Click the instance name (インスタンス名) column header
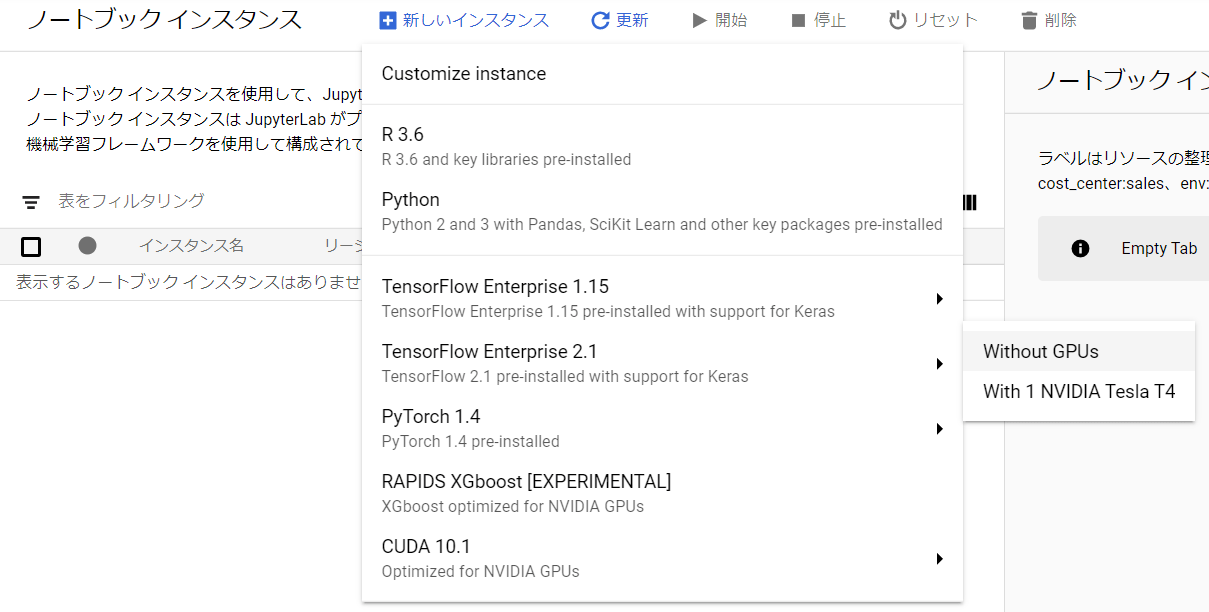Image resolution: width=1209 pixels, height=612 pixels. point(191,246)
